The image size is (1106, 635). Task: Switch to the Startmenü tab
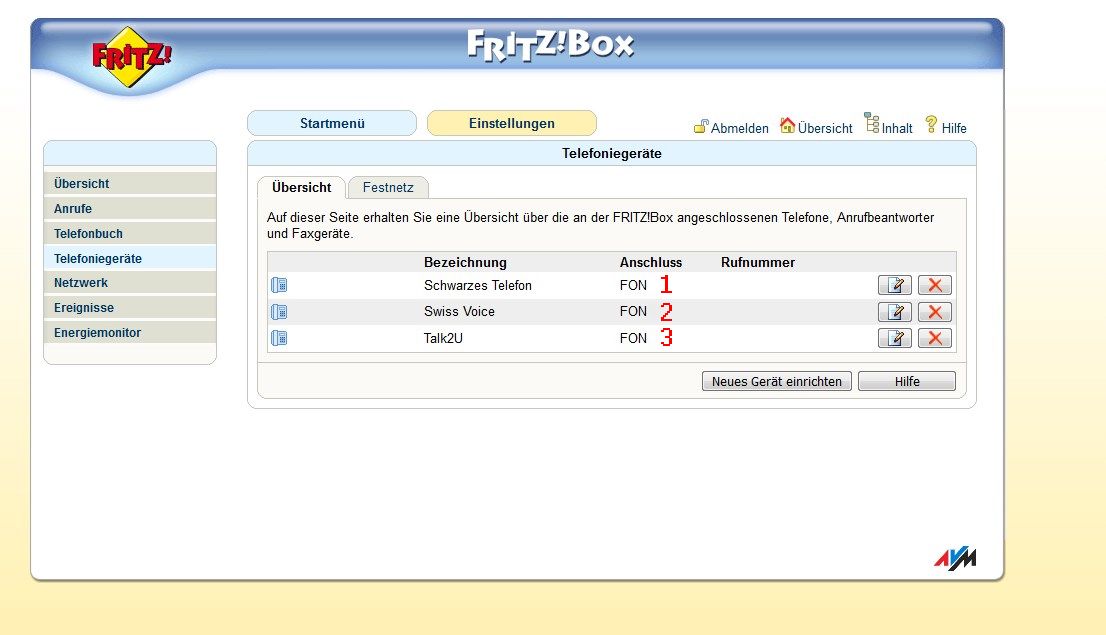tap(332, 123)
